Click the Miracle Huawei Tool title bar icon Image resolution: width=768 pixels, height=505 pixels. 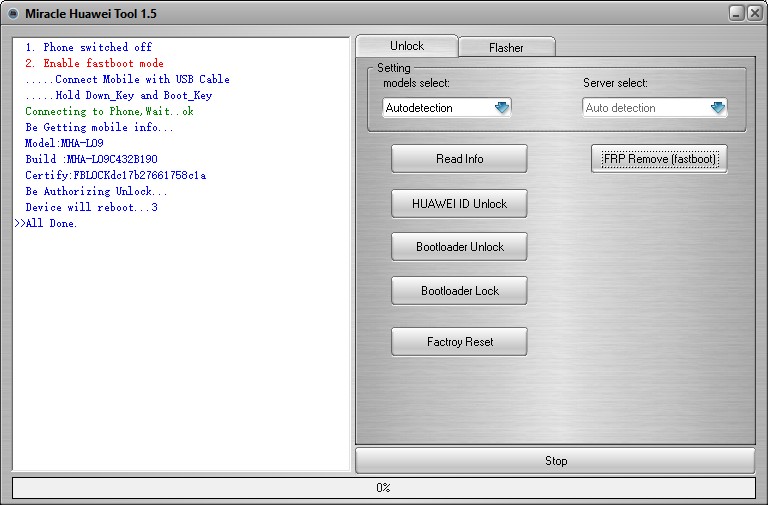tap(13, 14)
